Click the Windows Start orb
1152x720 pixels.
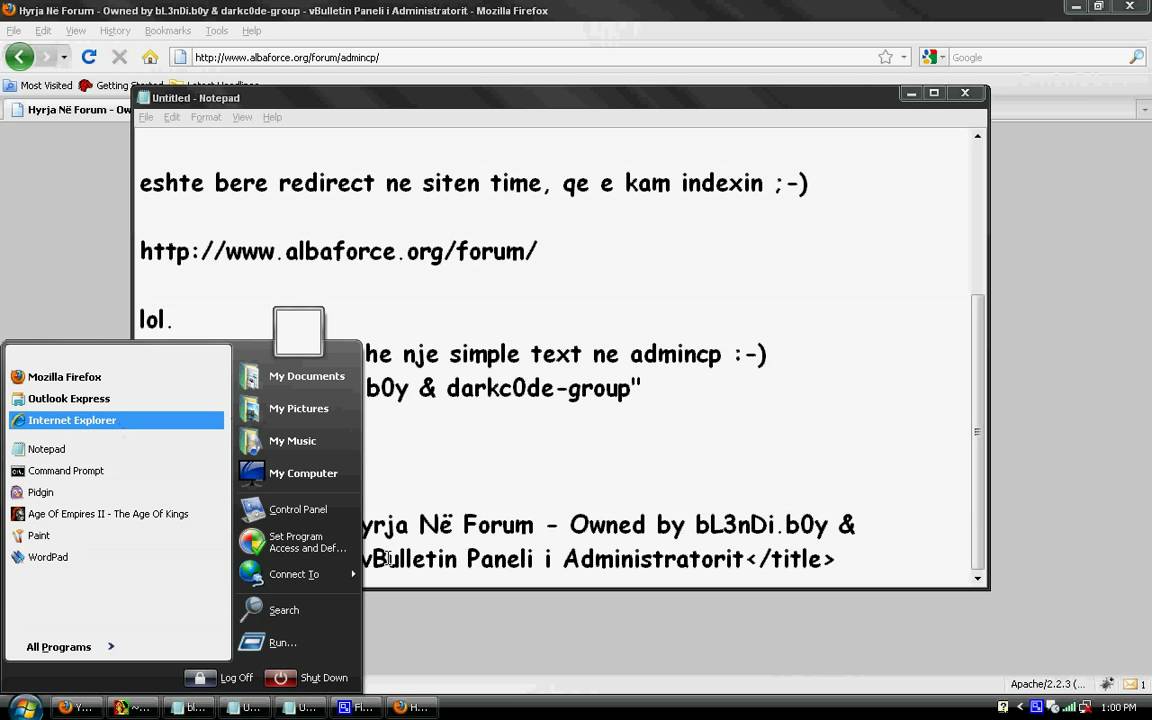[x=26, y=707]
